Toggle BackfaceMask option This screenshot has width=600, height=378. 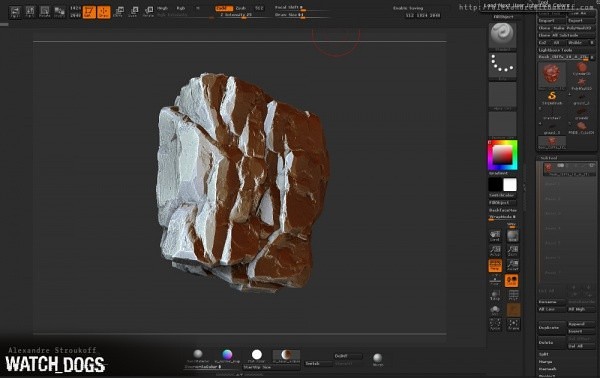click(503, 210)
